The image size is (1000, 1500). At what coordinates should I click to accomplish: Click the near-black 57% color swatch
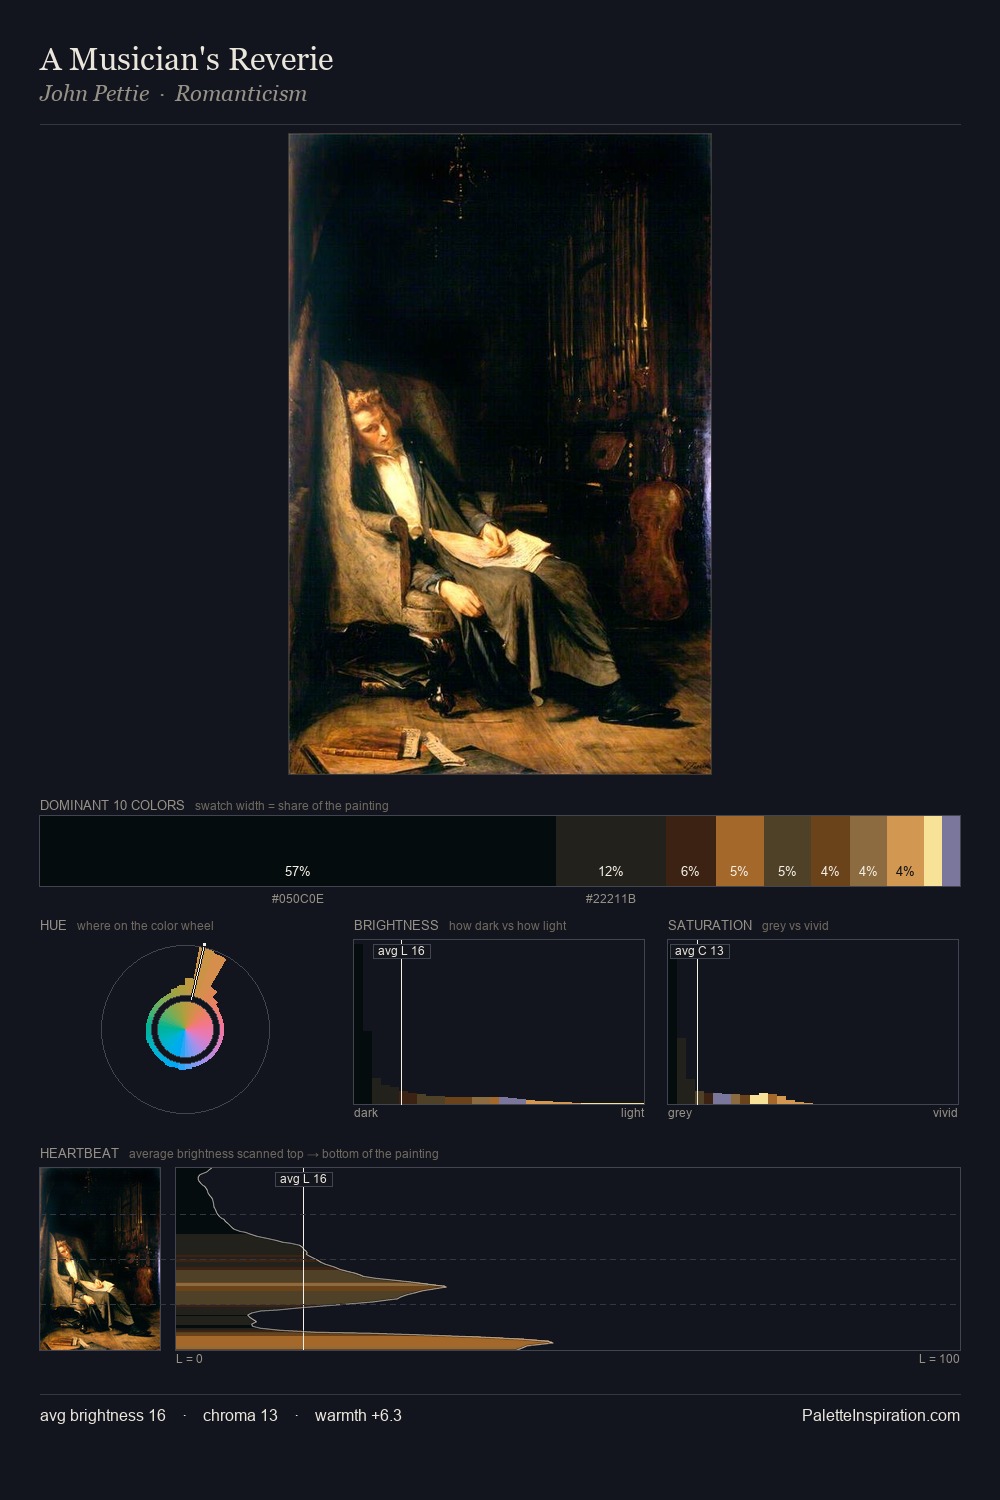coord(298,851)
